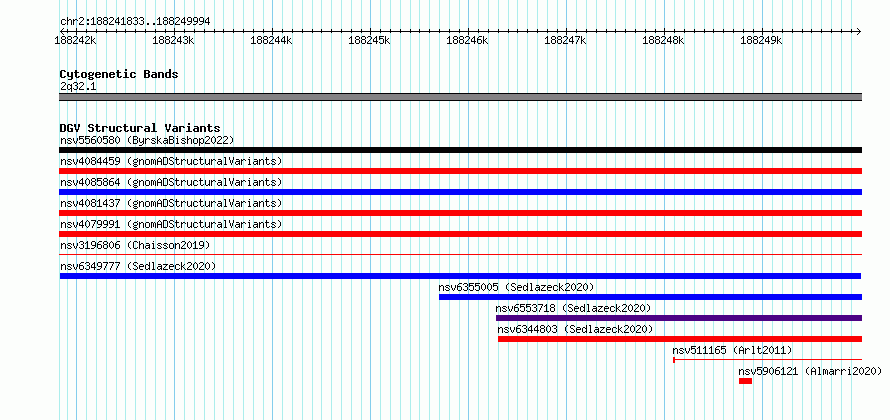The image size is (890, 420).
Task: Select the gray 2q32.1 cytogenetic band bar
Action: point(461,97)
